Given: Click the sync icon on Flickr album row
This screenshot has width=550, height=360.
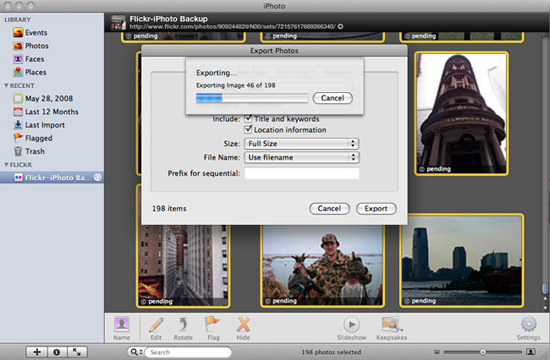Looking at the screenshot, I should coord(98,178).
